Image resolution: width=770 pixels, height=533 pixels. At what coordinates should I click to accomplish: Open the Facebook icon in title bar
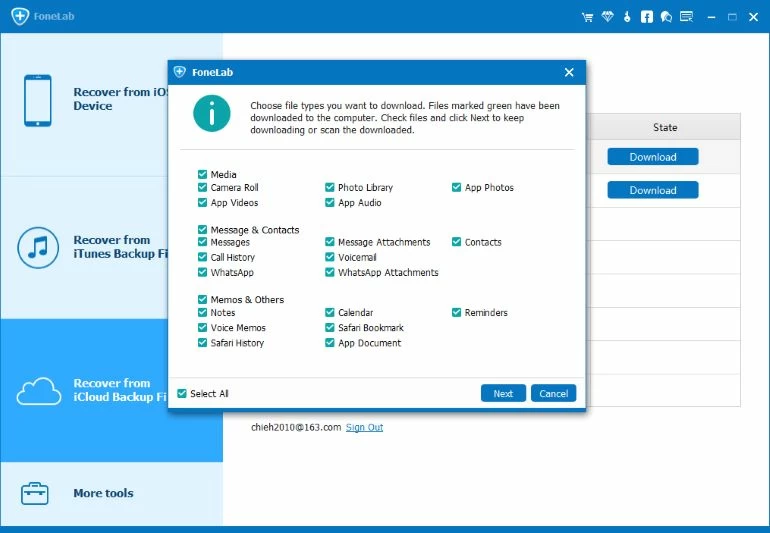(647, 17)
